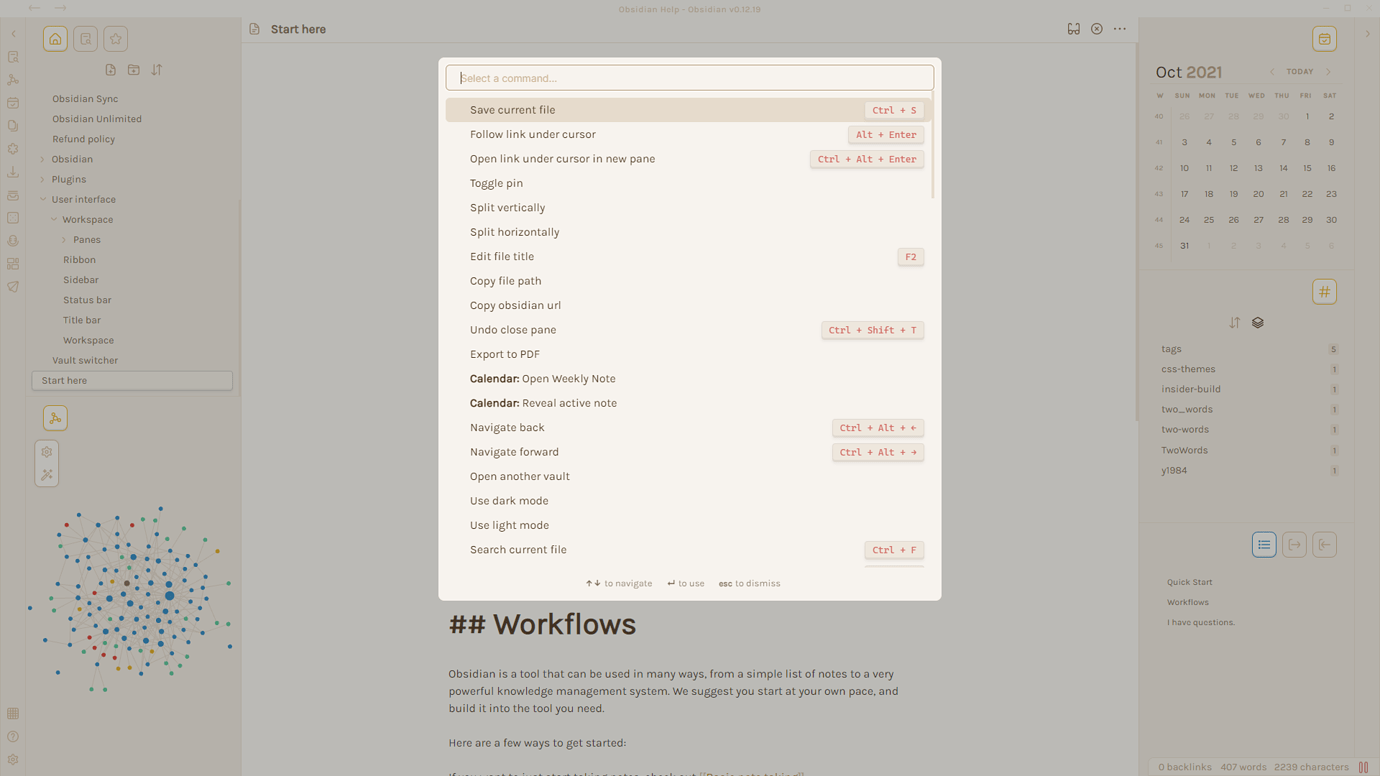1380x776 pixels.
Task: Collapse the User interface folder
Action: pos(42,199)
